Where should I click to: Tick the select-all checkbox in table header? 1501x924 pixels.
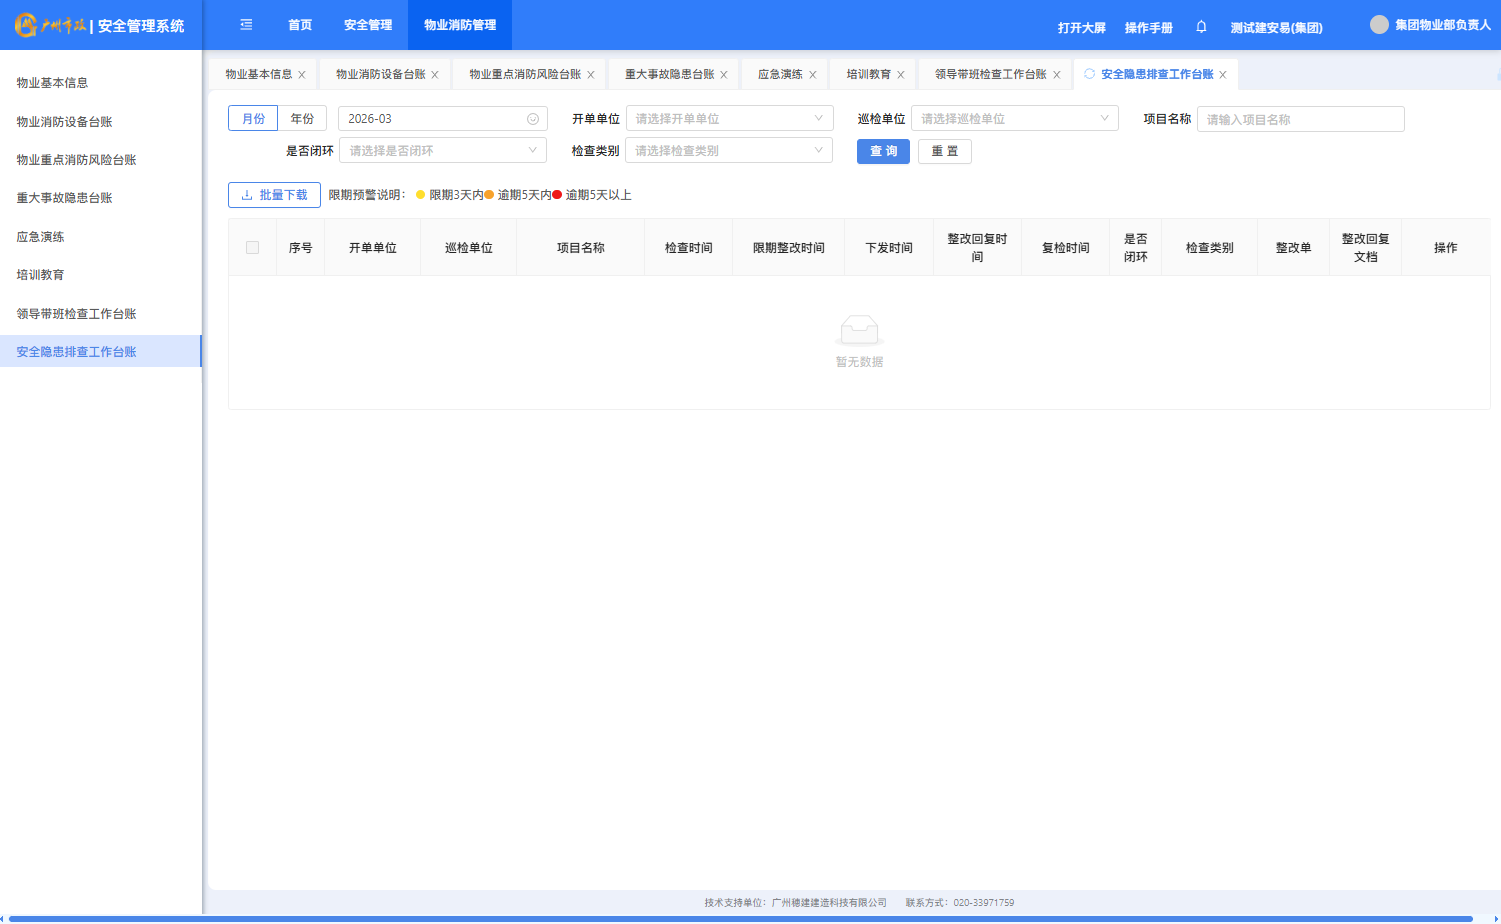pyautogui.click(x=253, y=248)
